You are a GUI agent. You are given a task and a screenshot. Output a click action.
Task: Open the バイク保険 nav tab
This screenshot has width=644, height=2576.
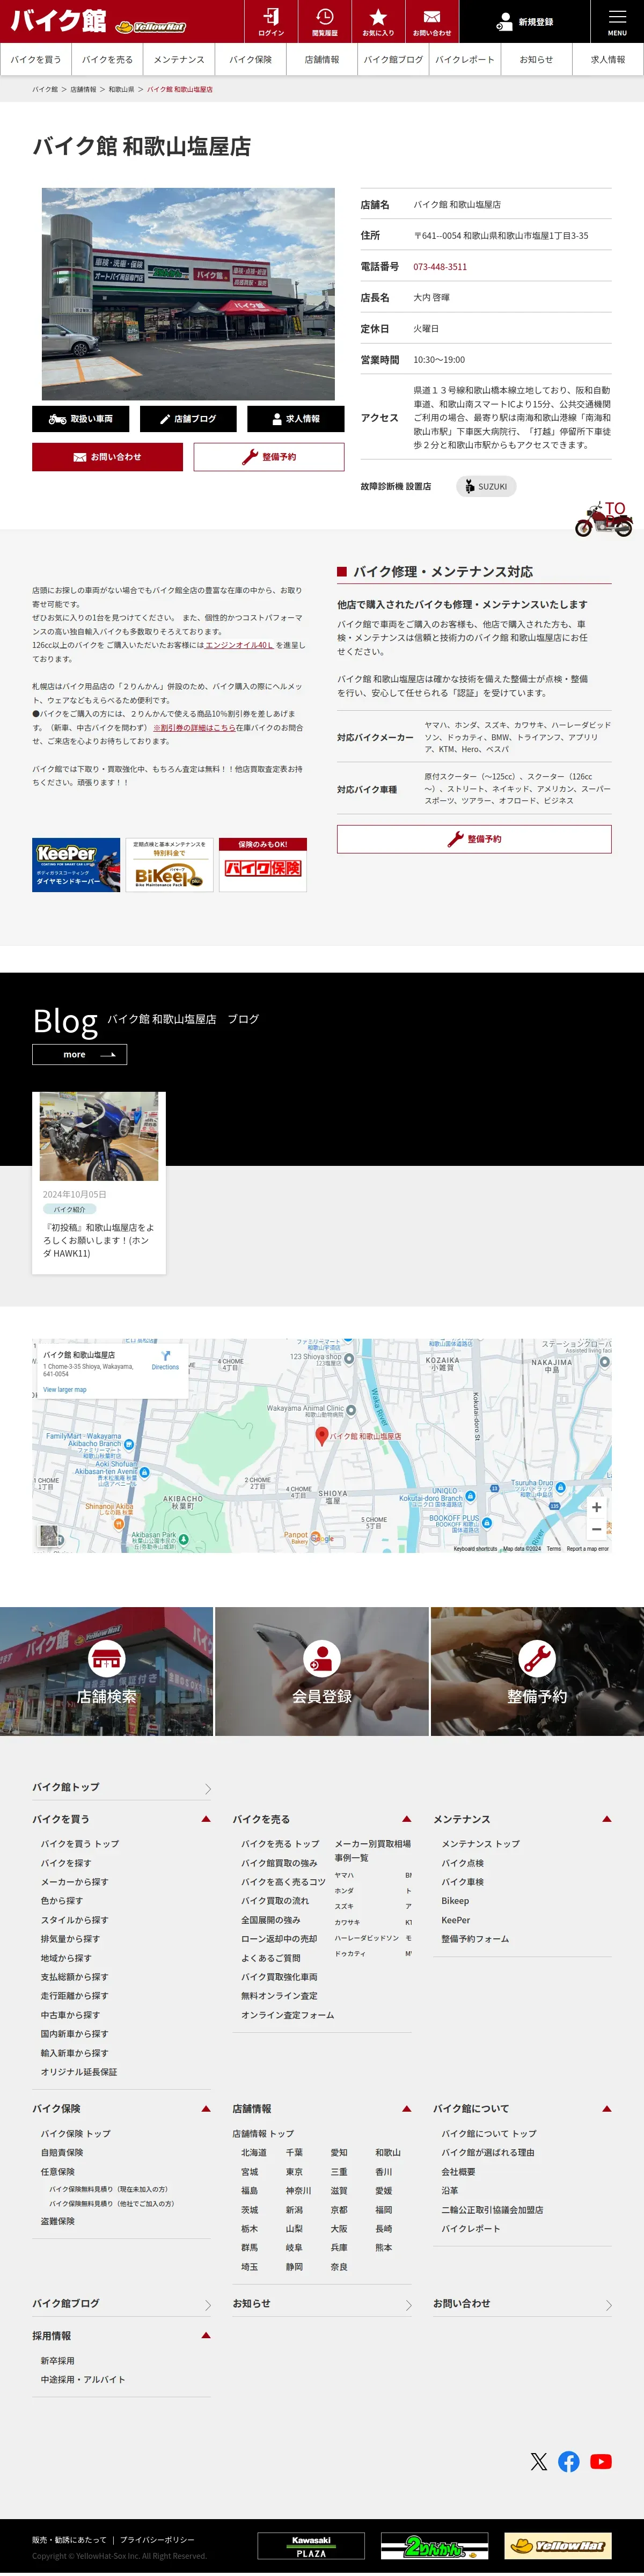pos(250,60)
